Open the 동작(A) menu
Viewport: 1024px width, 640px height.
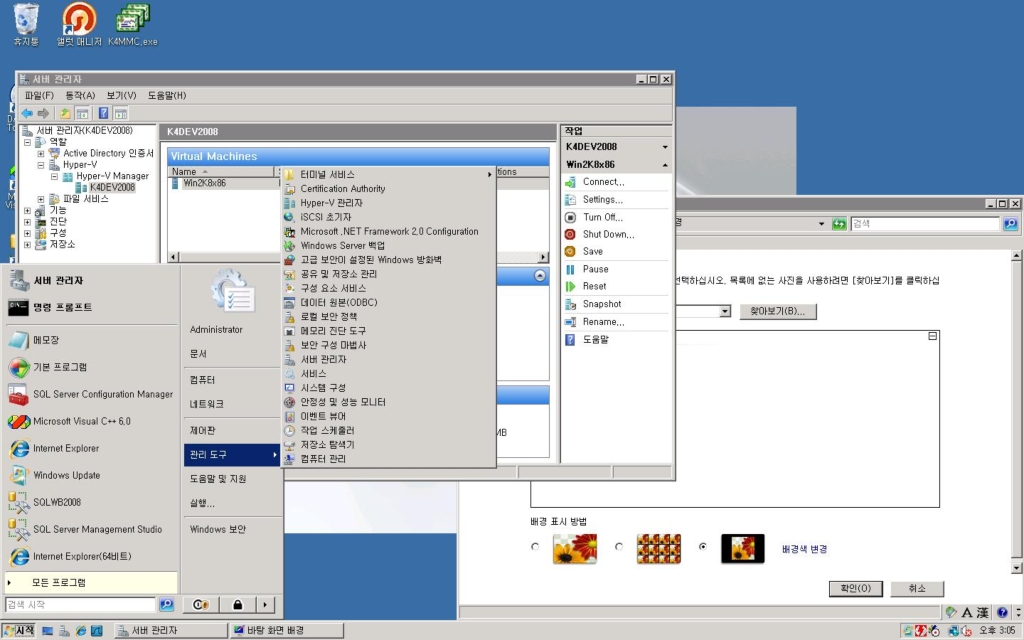[x=80, y=95]
